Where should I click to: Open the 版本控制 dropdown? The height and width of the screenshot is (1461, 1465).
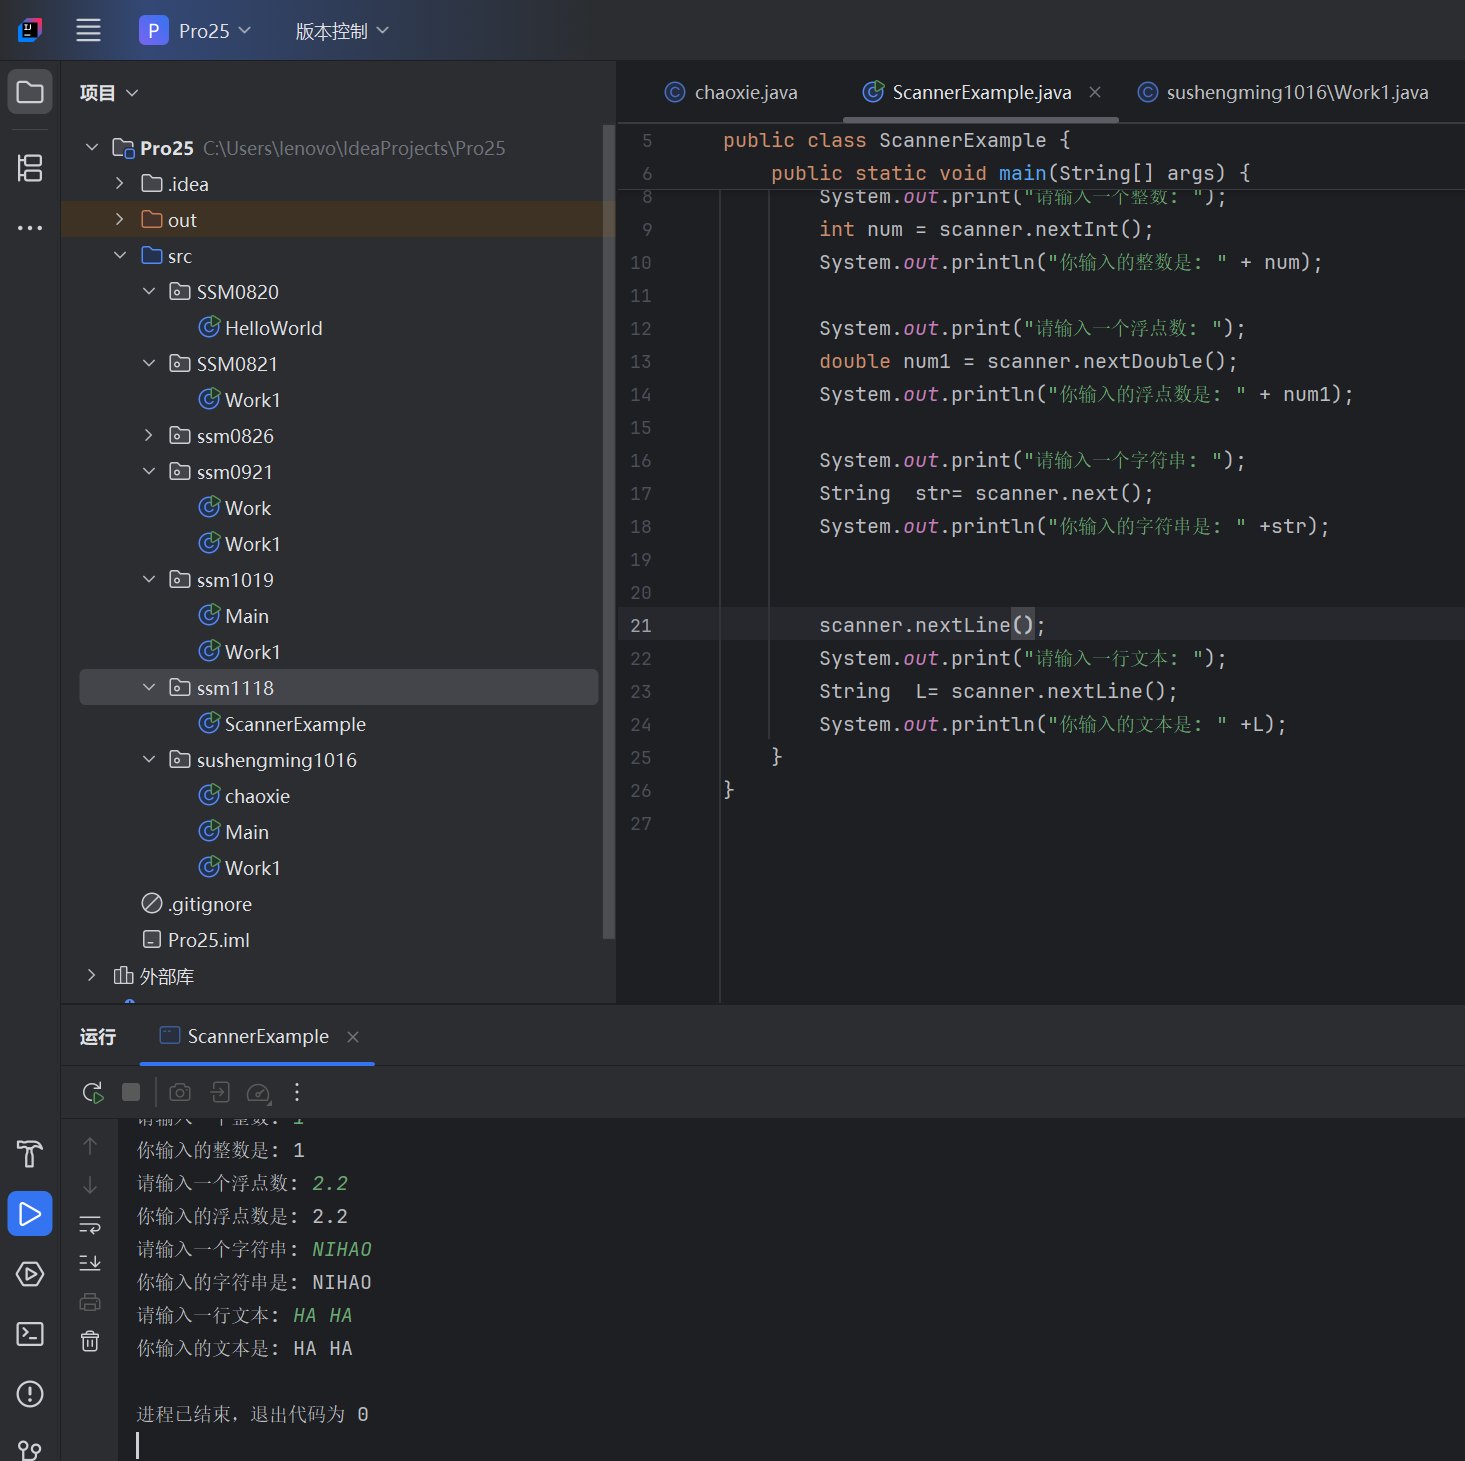click(342, 31)
